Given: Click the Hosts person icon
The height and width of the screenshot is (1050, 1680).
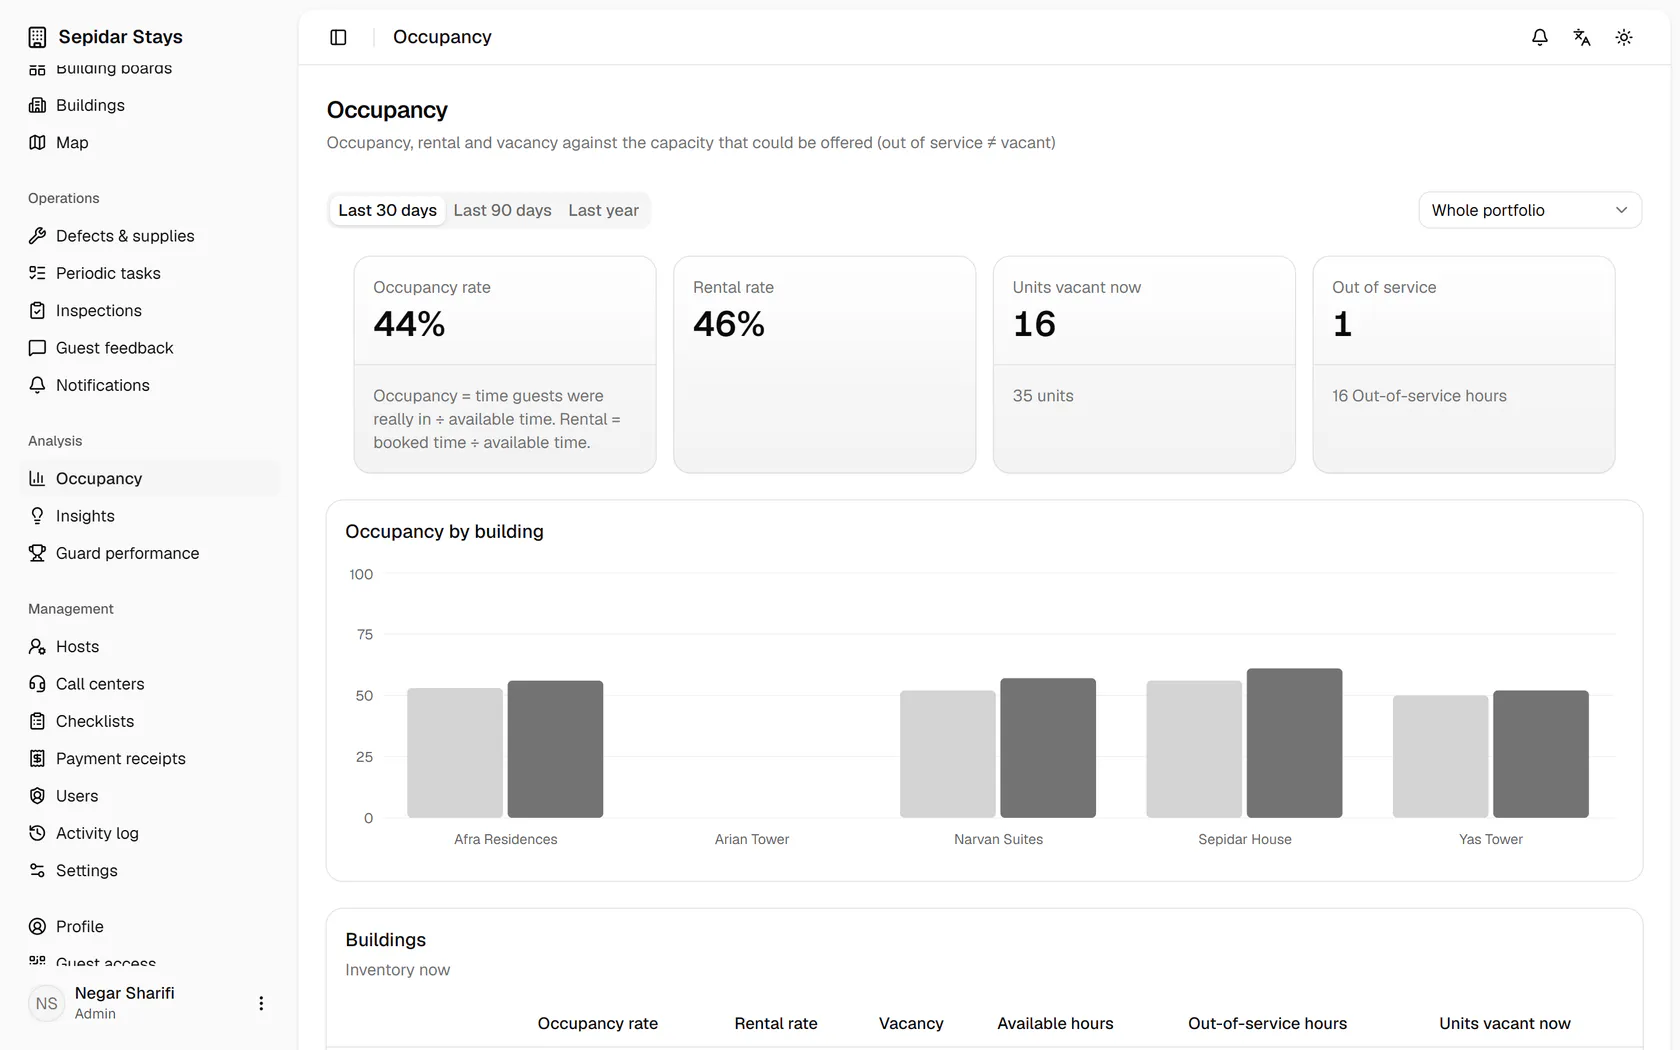Looking at the screenshot, I should pyautogui.click(x=37, y=647).
